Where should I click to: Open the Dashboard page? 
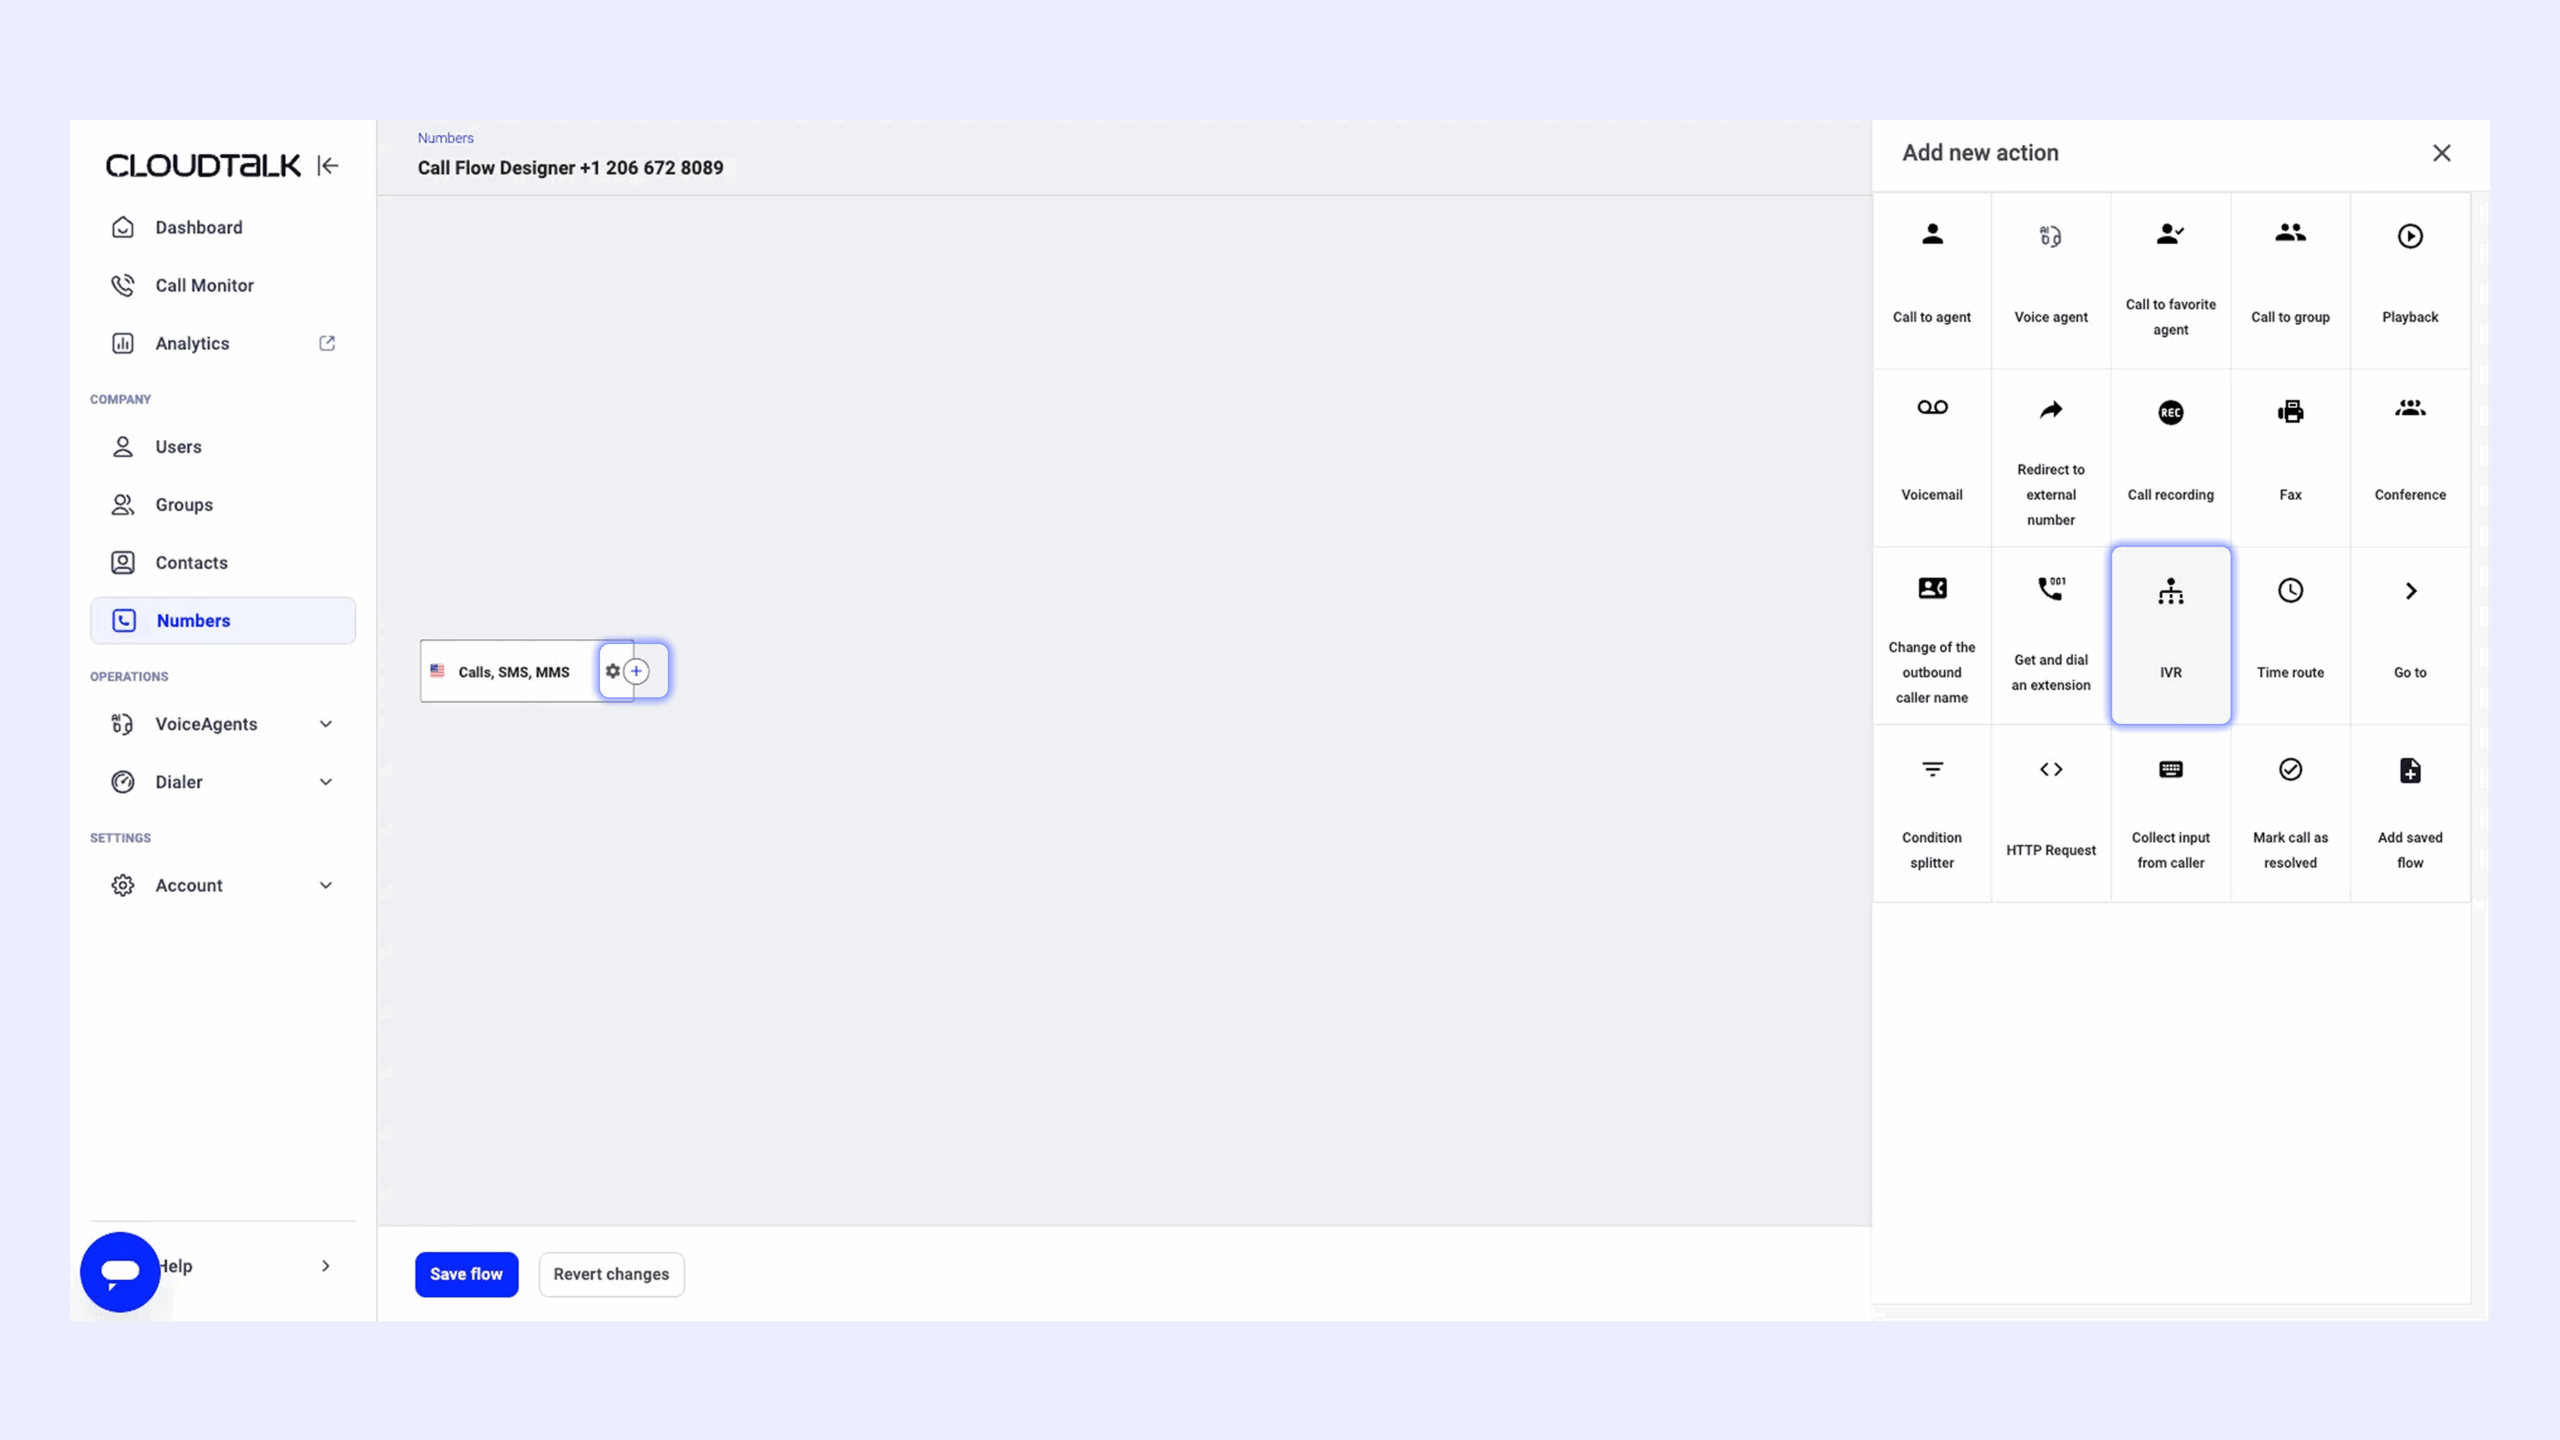pyautogui.click(x=198, y=228)
